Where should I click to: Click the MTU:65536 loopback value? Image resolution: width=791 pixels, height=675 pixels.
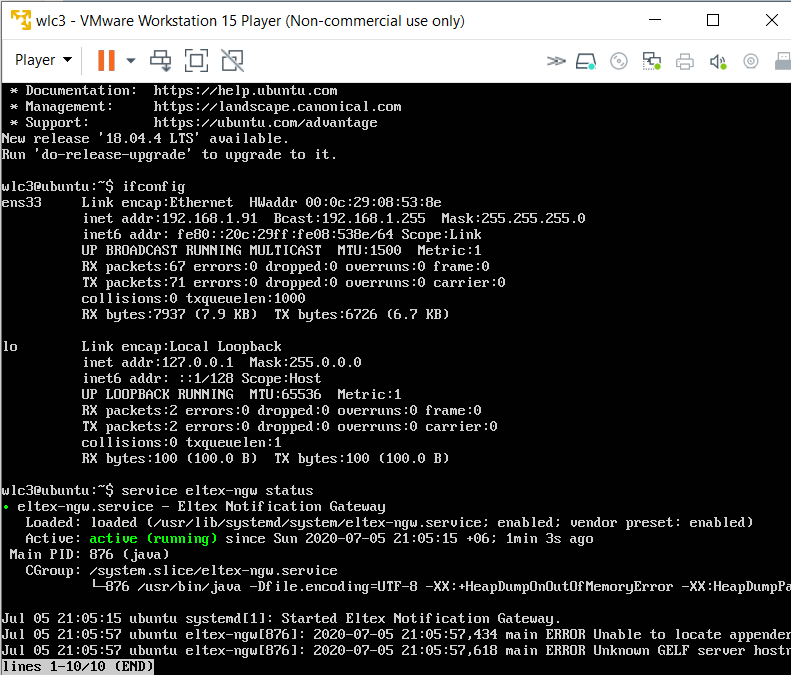pos(285,395)
